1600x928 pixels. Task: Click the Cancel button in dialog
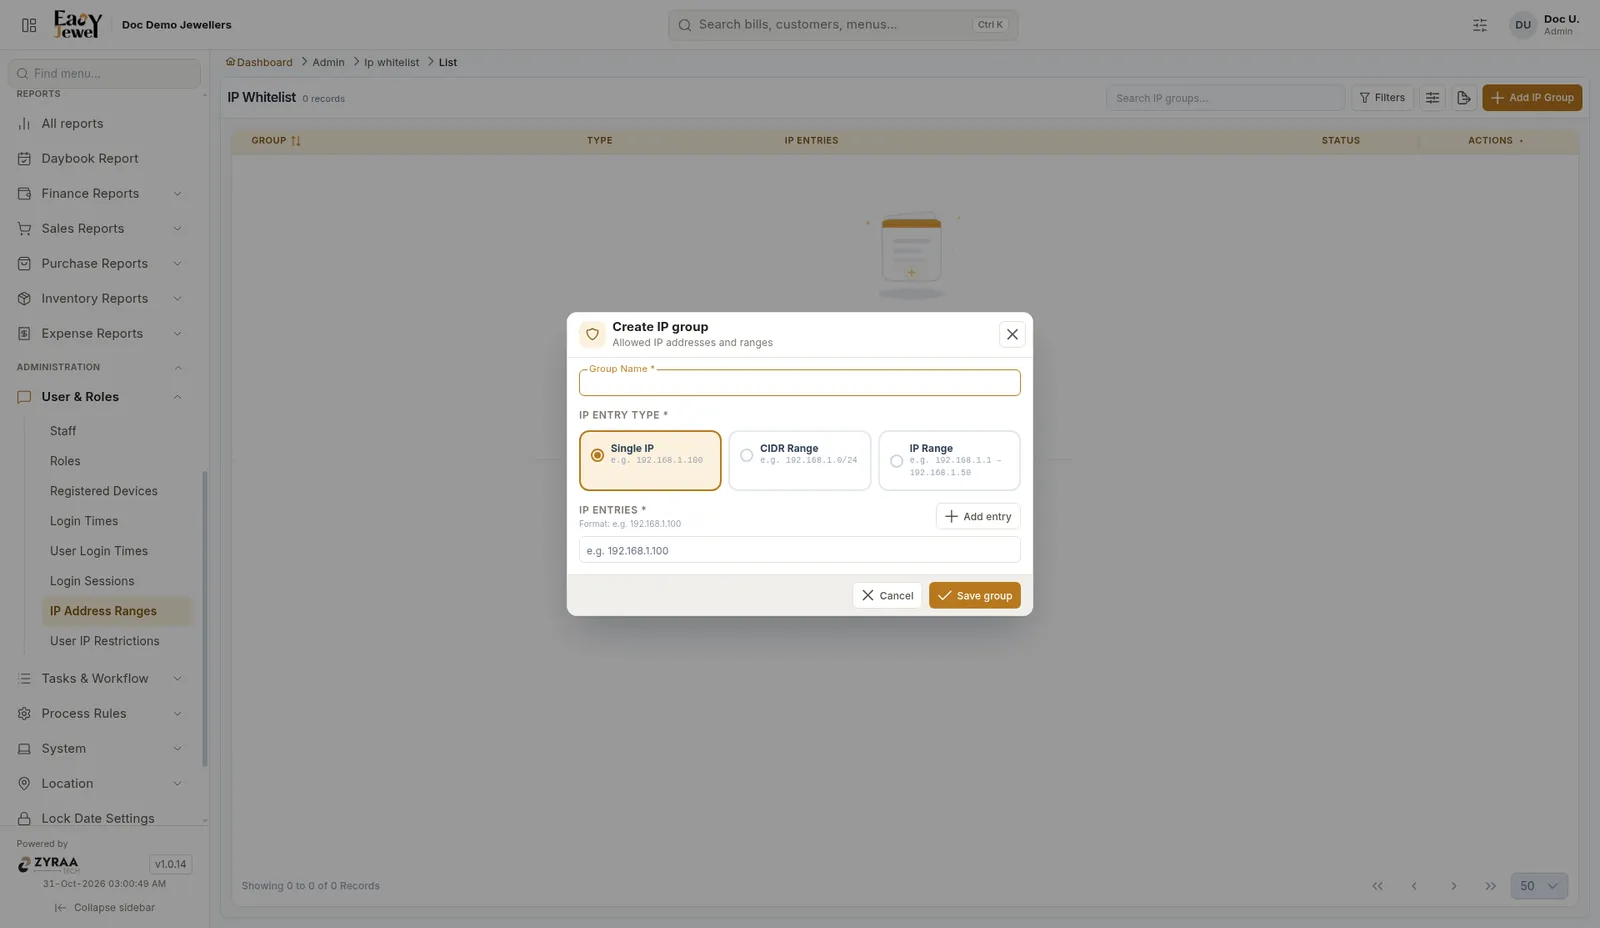(887, 595)
